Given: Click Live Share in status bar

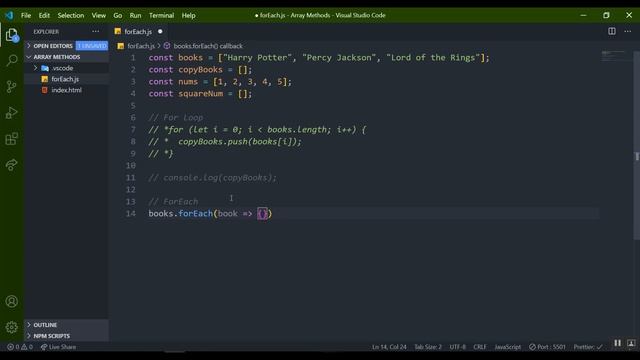Looking at the screenshot, I should coord(58,347).
